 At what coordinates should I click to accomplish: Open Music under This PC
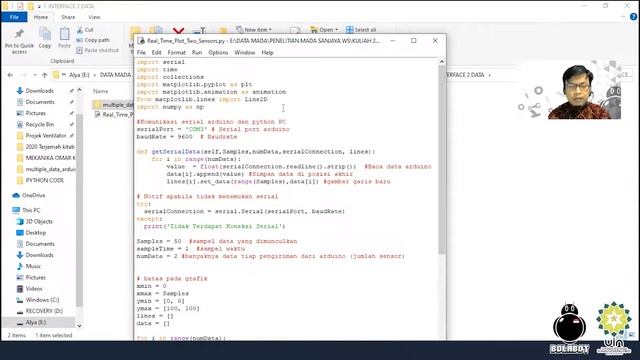(x=33, y=266)
